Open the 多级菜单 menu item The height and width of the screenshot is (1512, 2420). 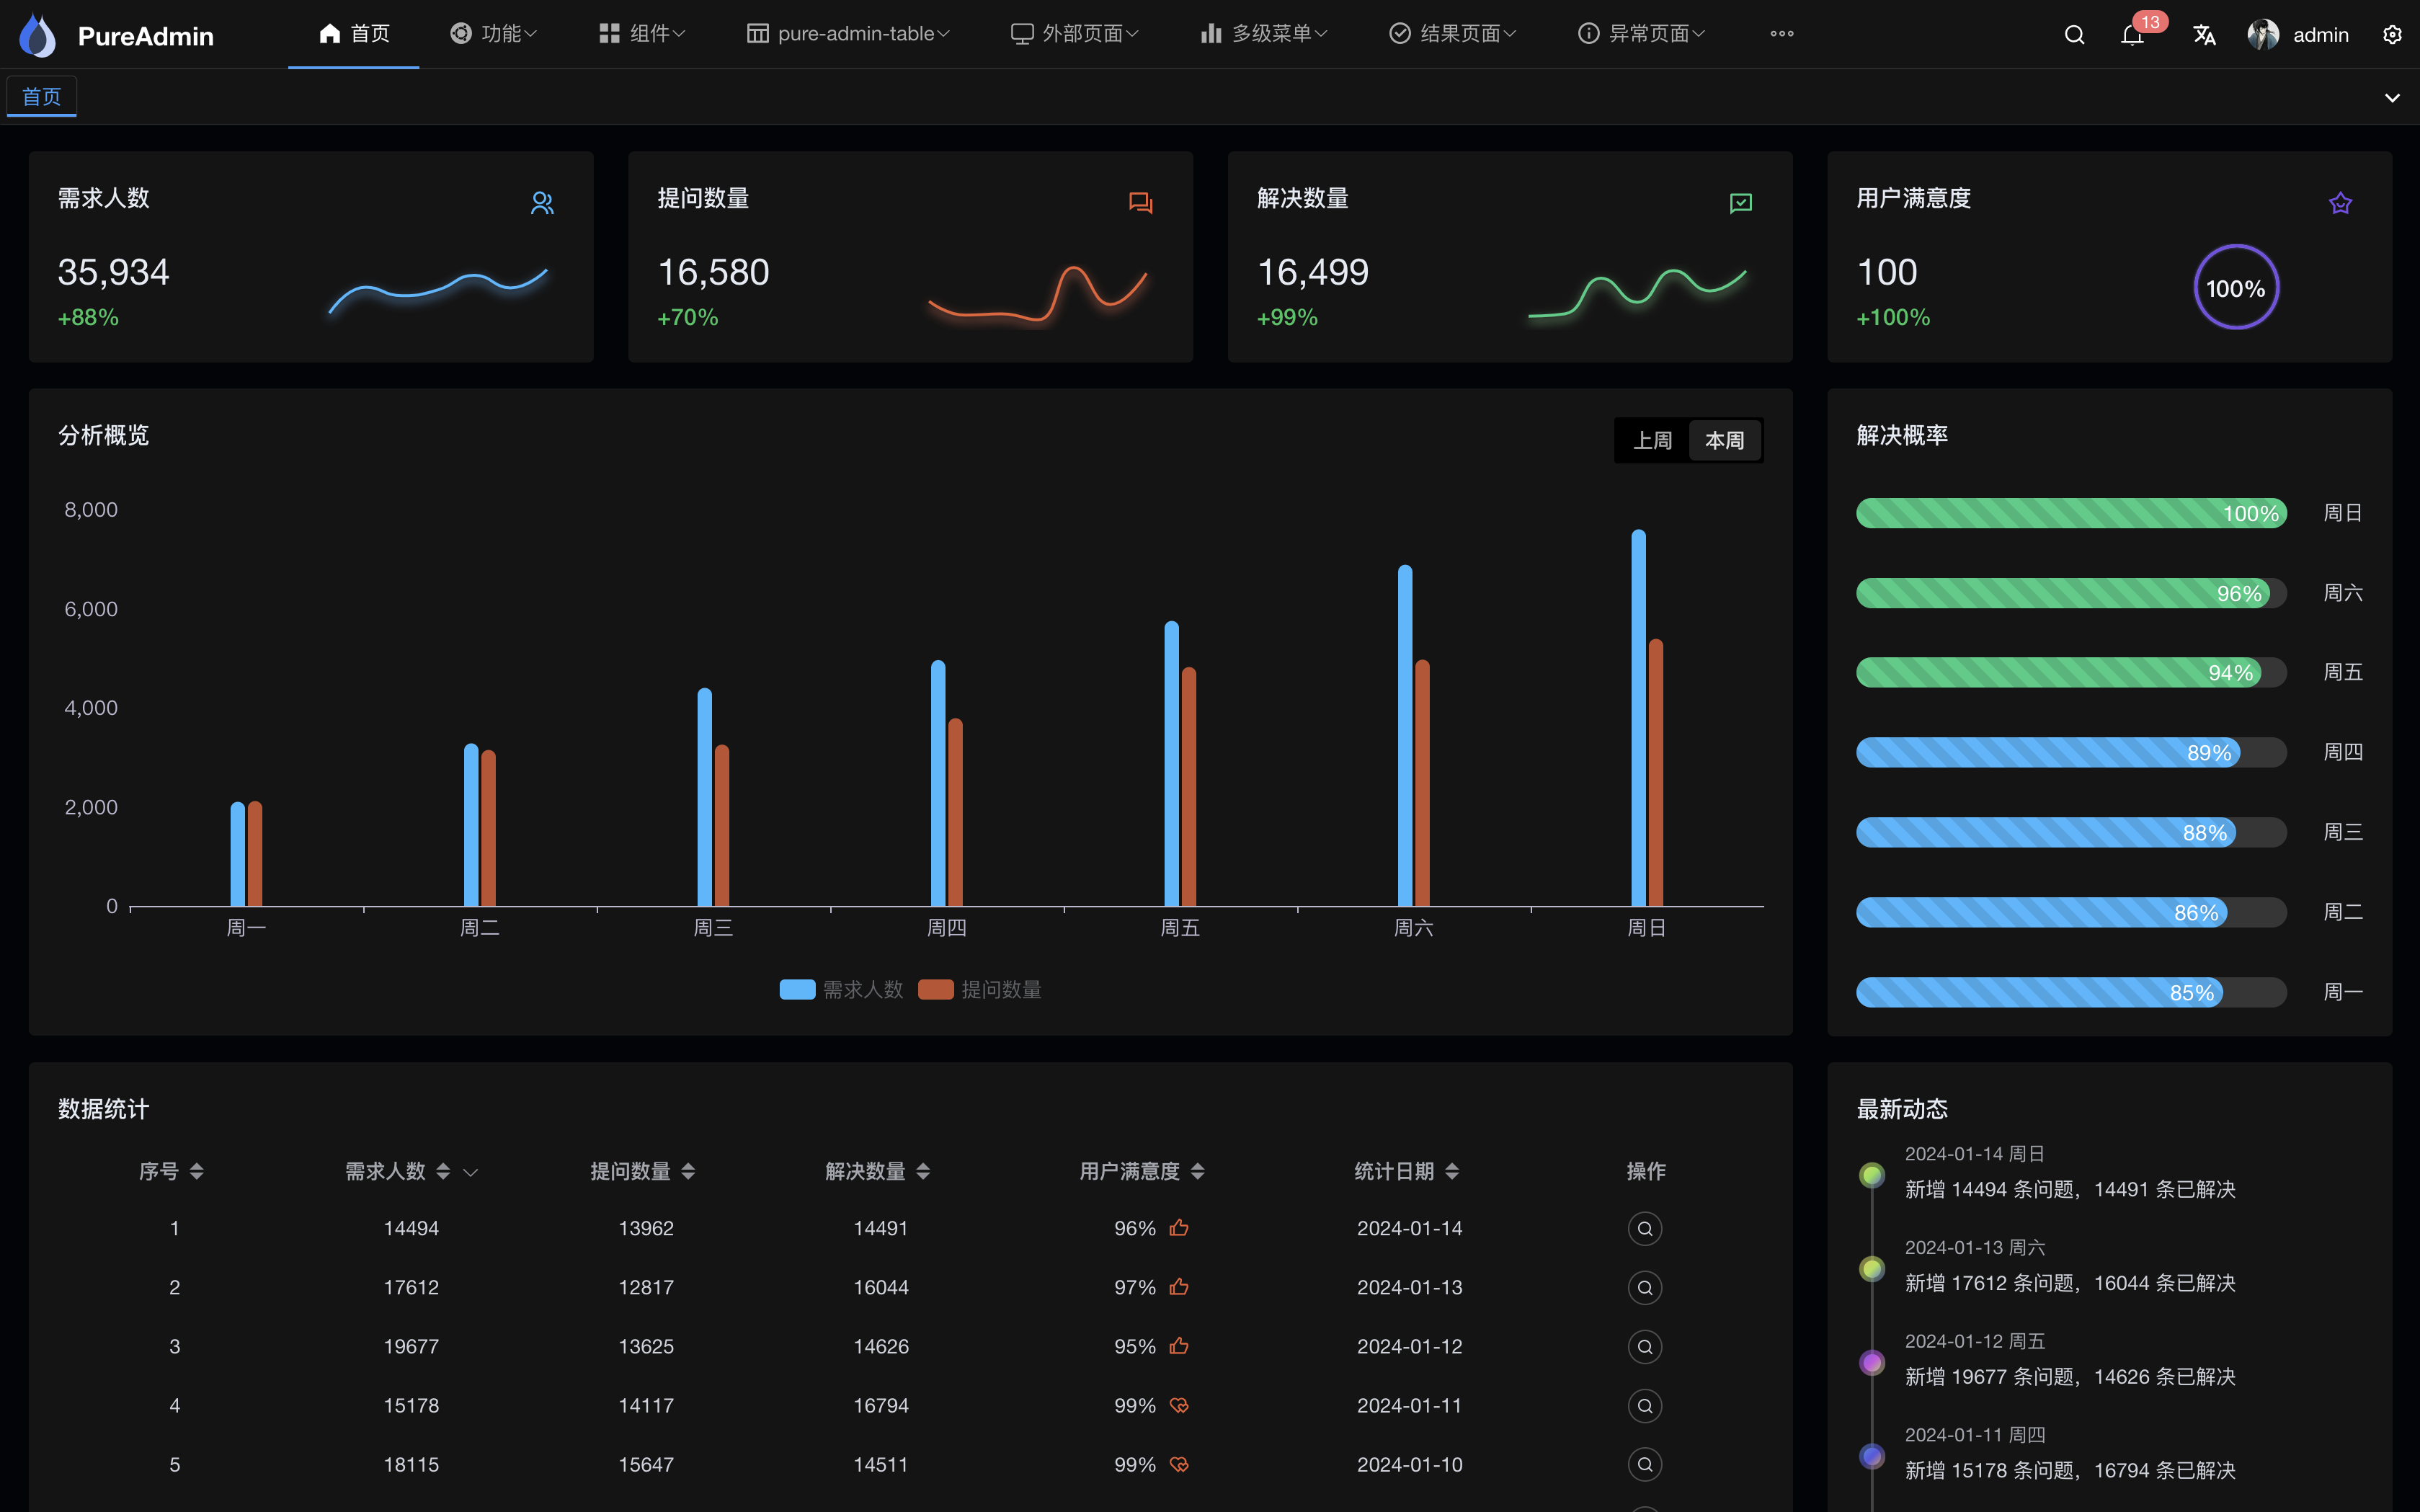(1262, 33)
